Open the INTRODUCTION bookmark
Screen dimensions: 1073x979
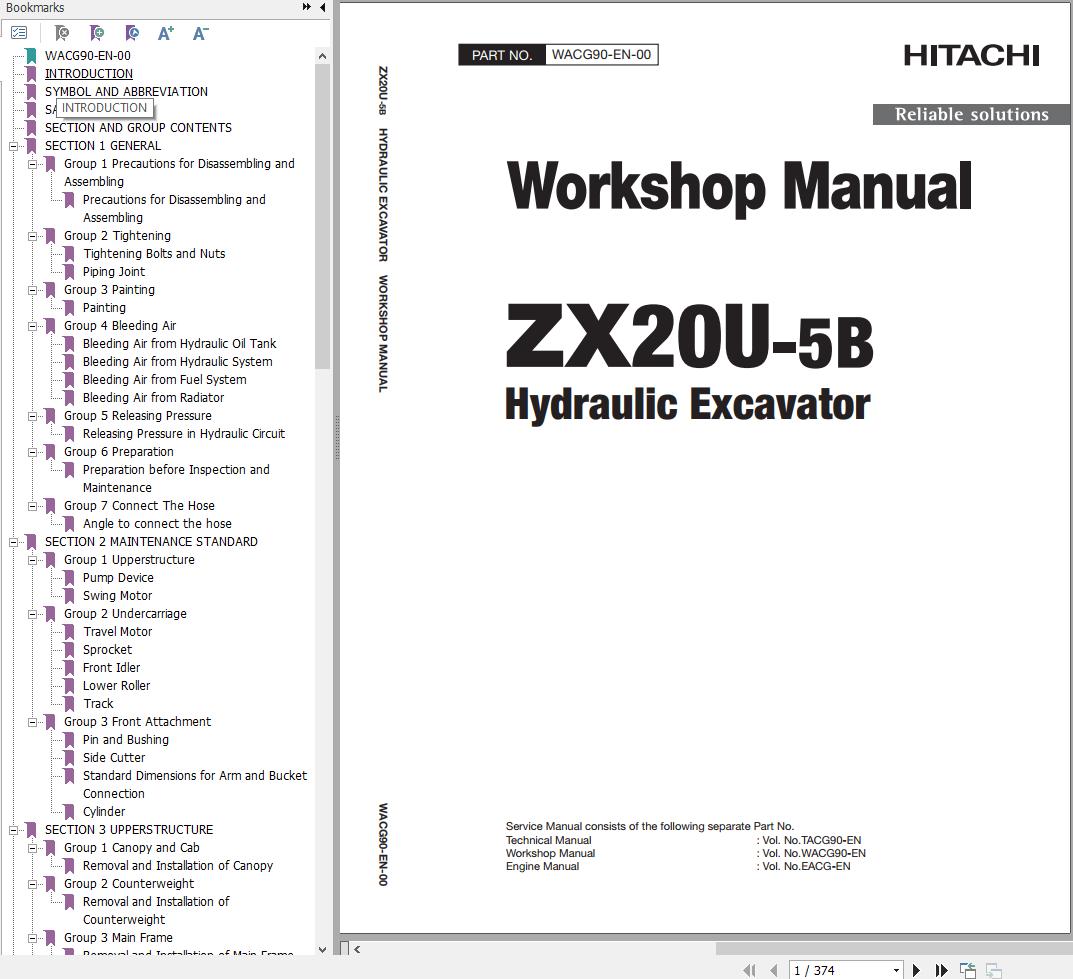[89, 73]
